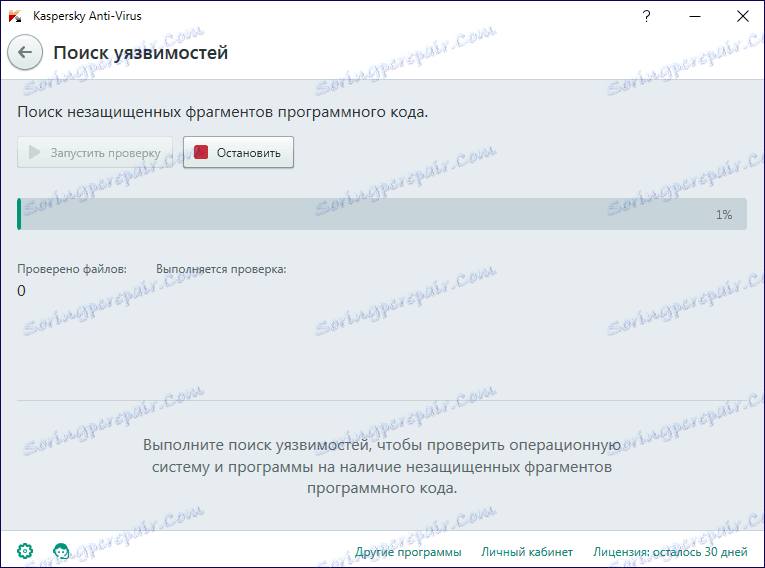Viewport: 765px width, 568px height.
Task: Open help with the question mark
Action: coord(646,17)
